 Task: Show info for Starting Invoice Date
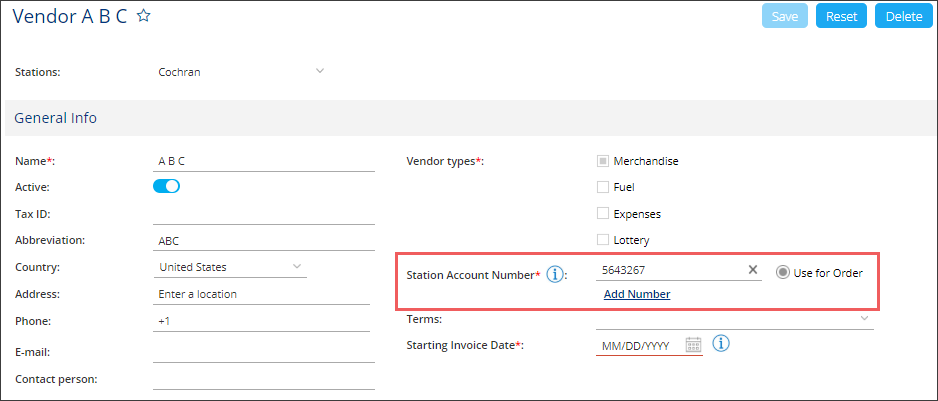(721, 344)
